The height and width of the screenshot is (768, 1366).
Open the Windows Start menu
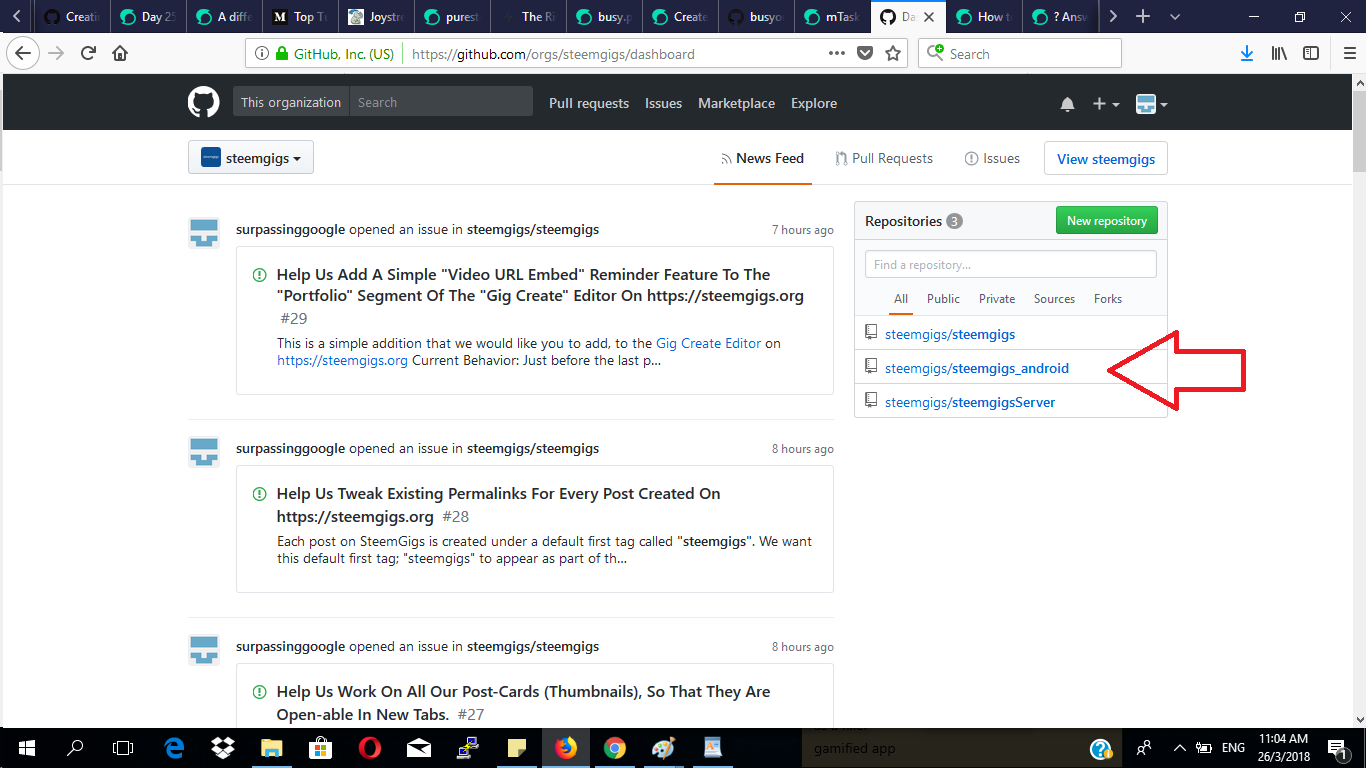26,748
